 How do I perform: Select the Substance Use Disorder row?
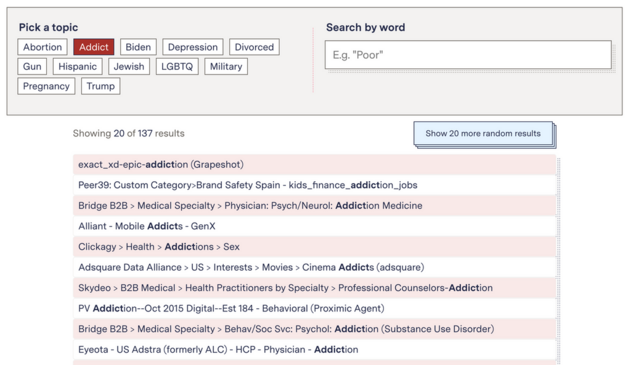pyautogui.click(x=314, y=329)
